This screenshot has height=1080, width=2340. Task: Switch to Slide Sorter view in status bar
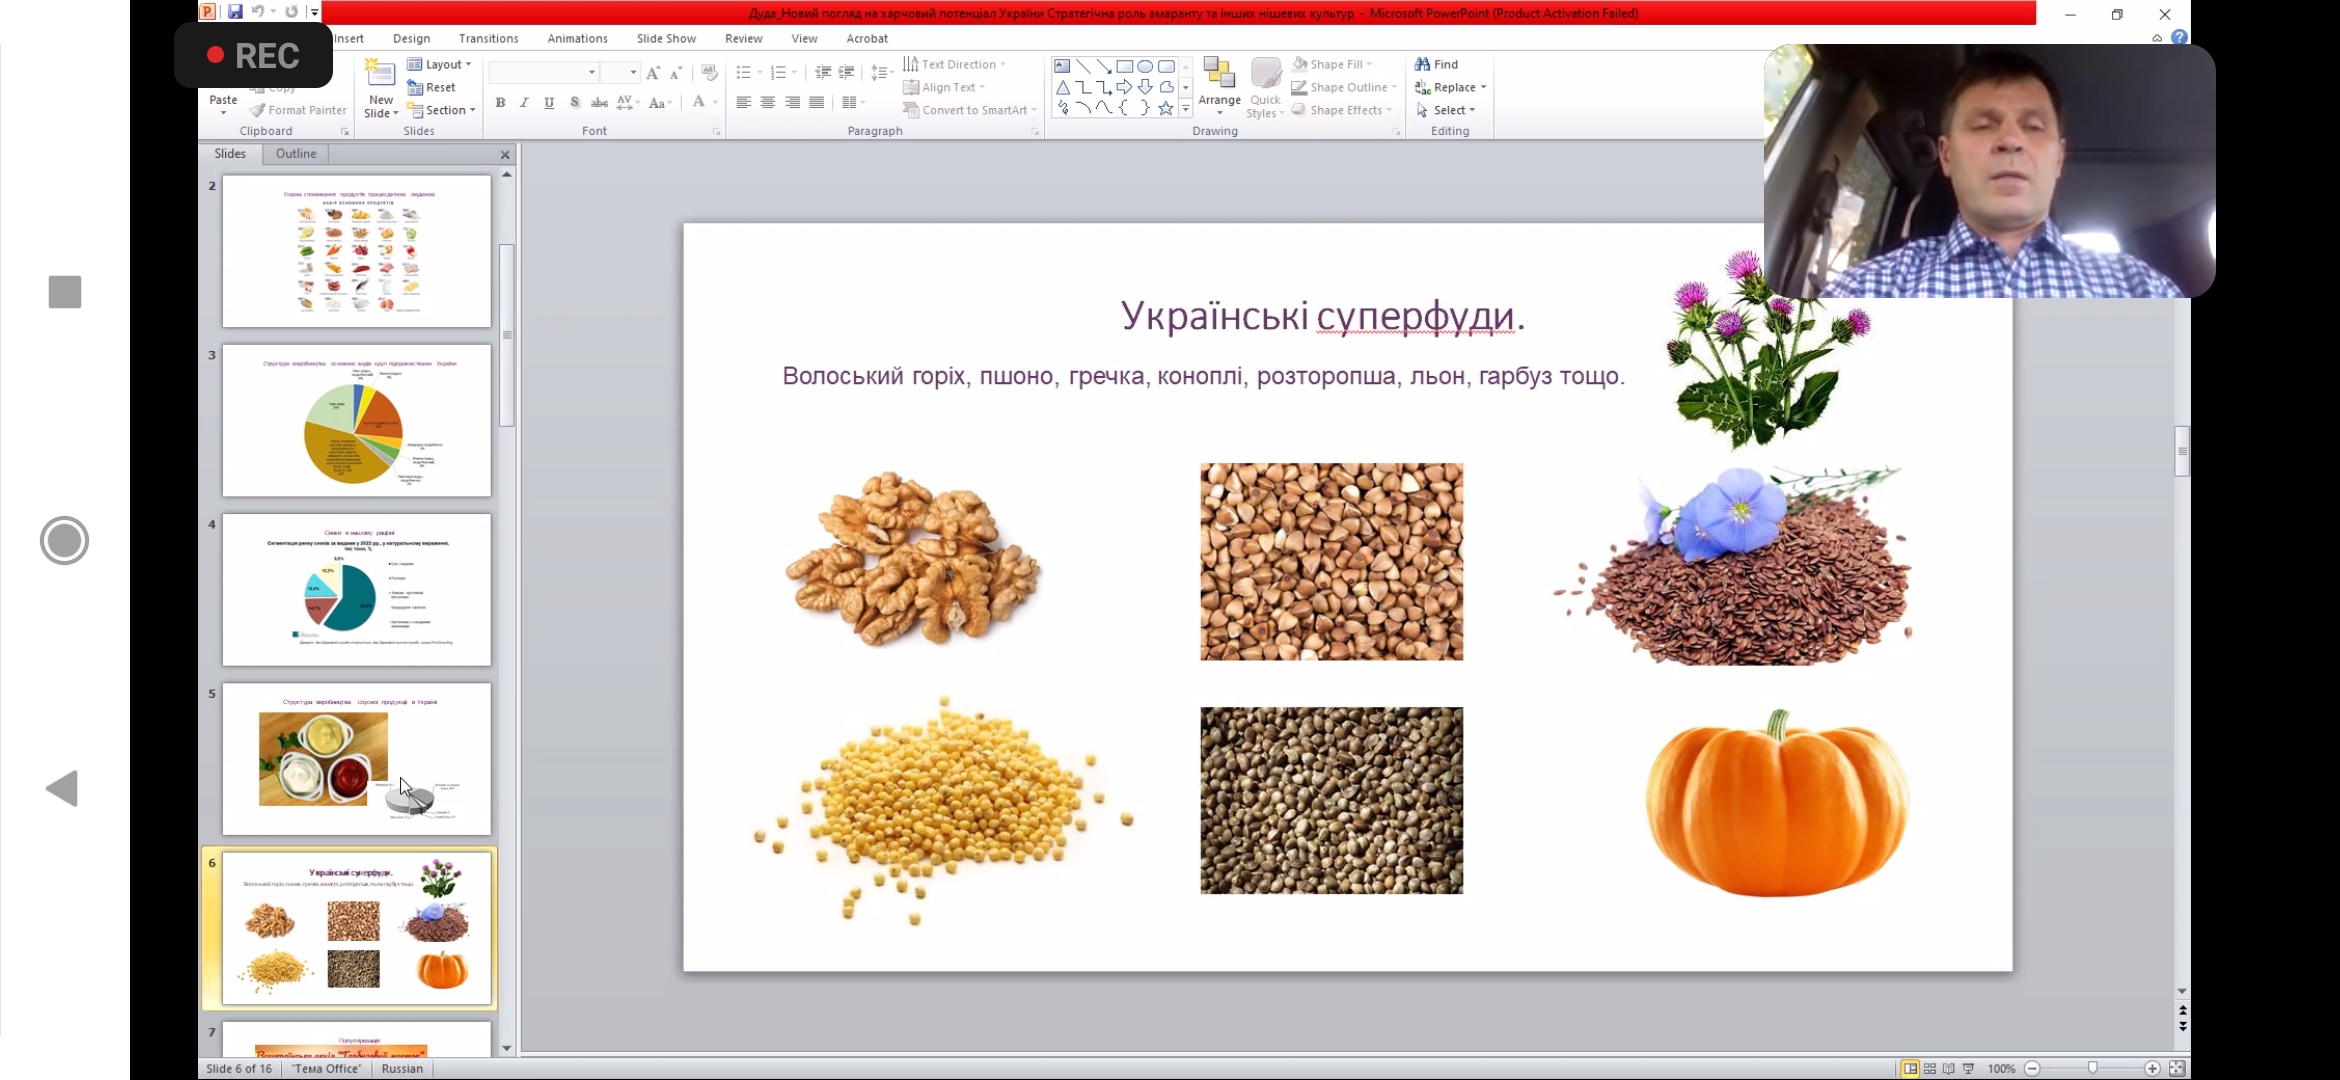1930,1069
